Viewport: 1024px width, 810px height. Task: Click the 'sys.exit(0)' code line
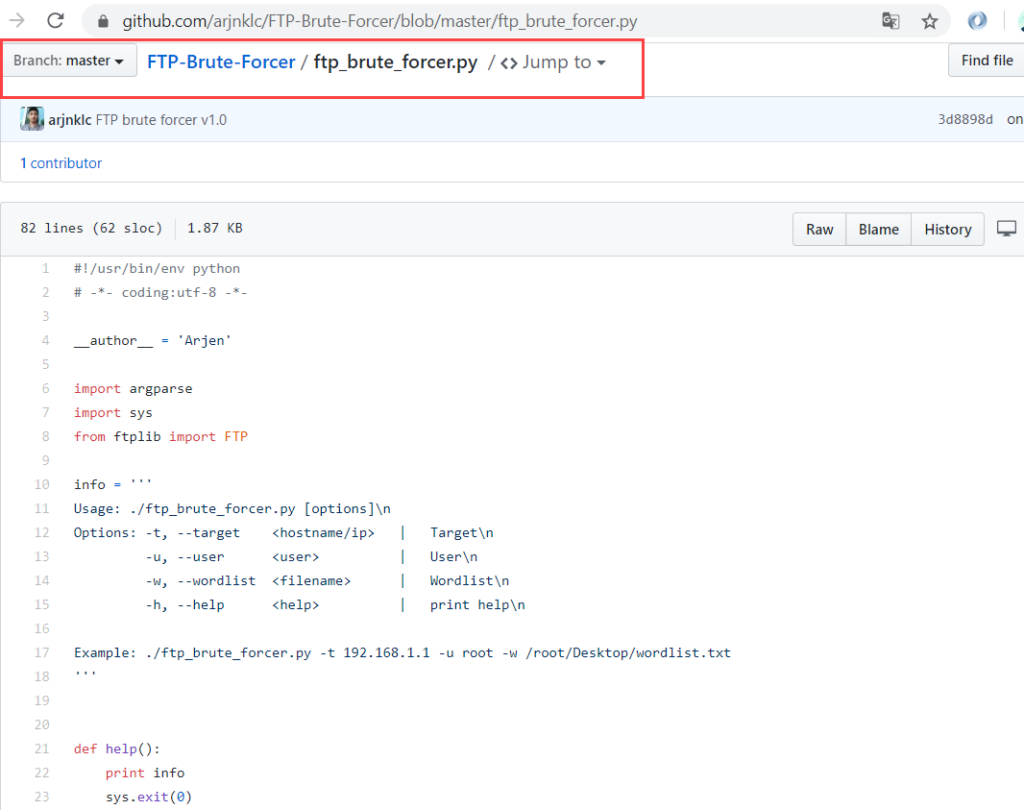pyautogui.click(x=149, y=797)
